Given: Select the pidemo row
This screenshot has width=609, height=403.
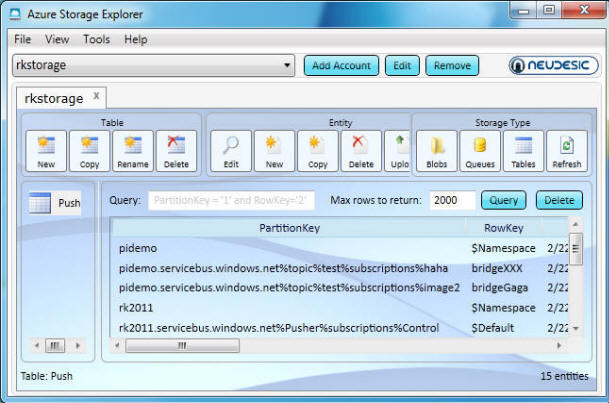Looking at the screenshot, I should click(340, 248).
